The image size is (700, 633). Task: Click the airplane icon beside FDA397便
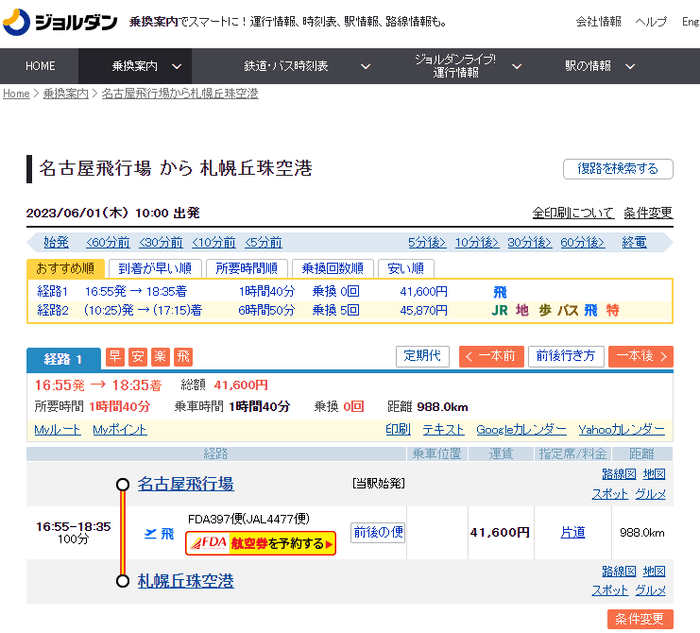(153, 533)
